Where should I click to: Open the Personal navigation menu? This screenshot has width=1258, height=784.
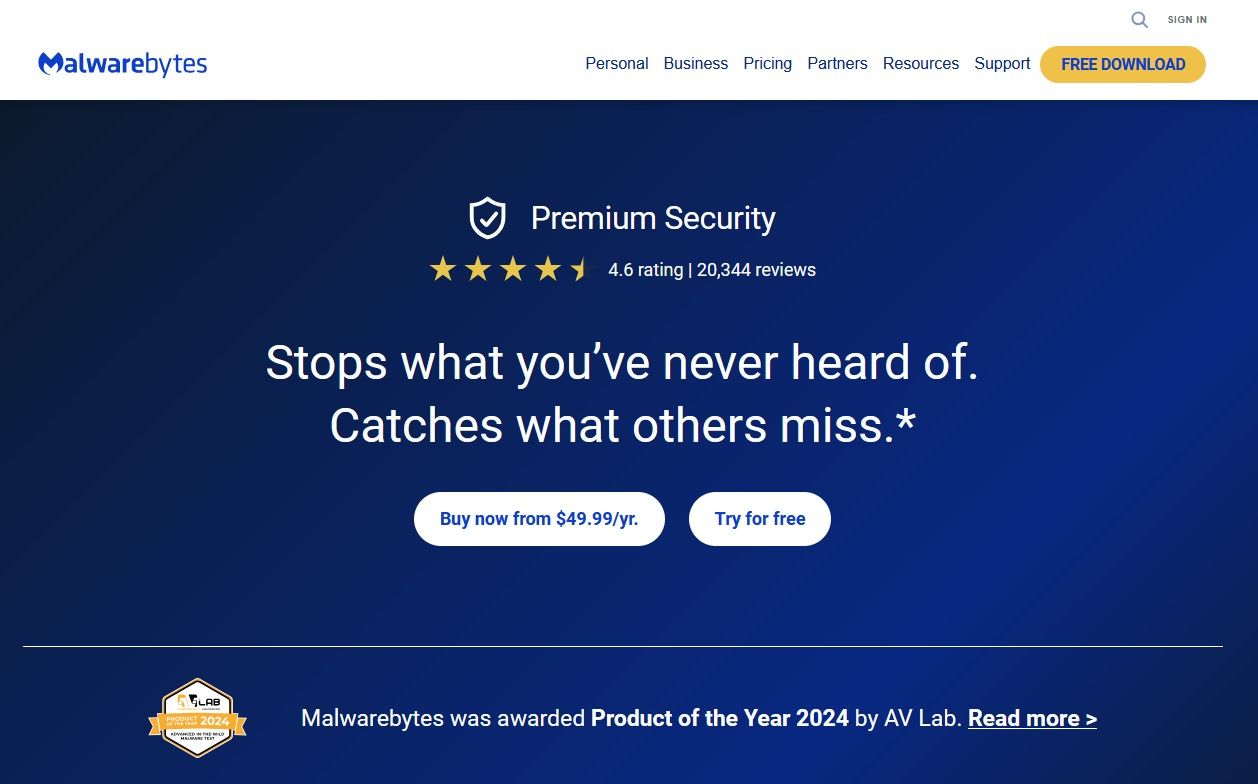coord(616,63)
